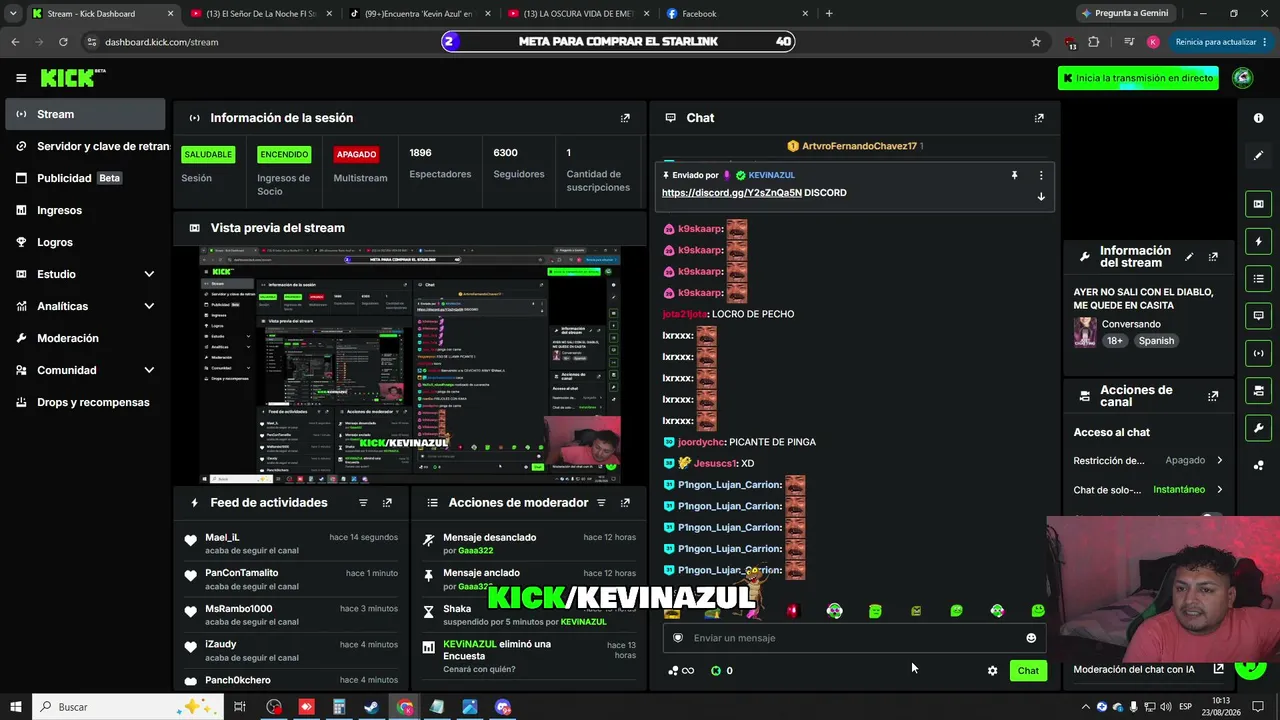Open the Chat de solo setting chevron
Viewport: 1280px width, 720px height.
click(1219, 490)
